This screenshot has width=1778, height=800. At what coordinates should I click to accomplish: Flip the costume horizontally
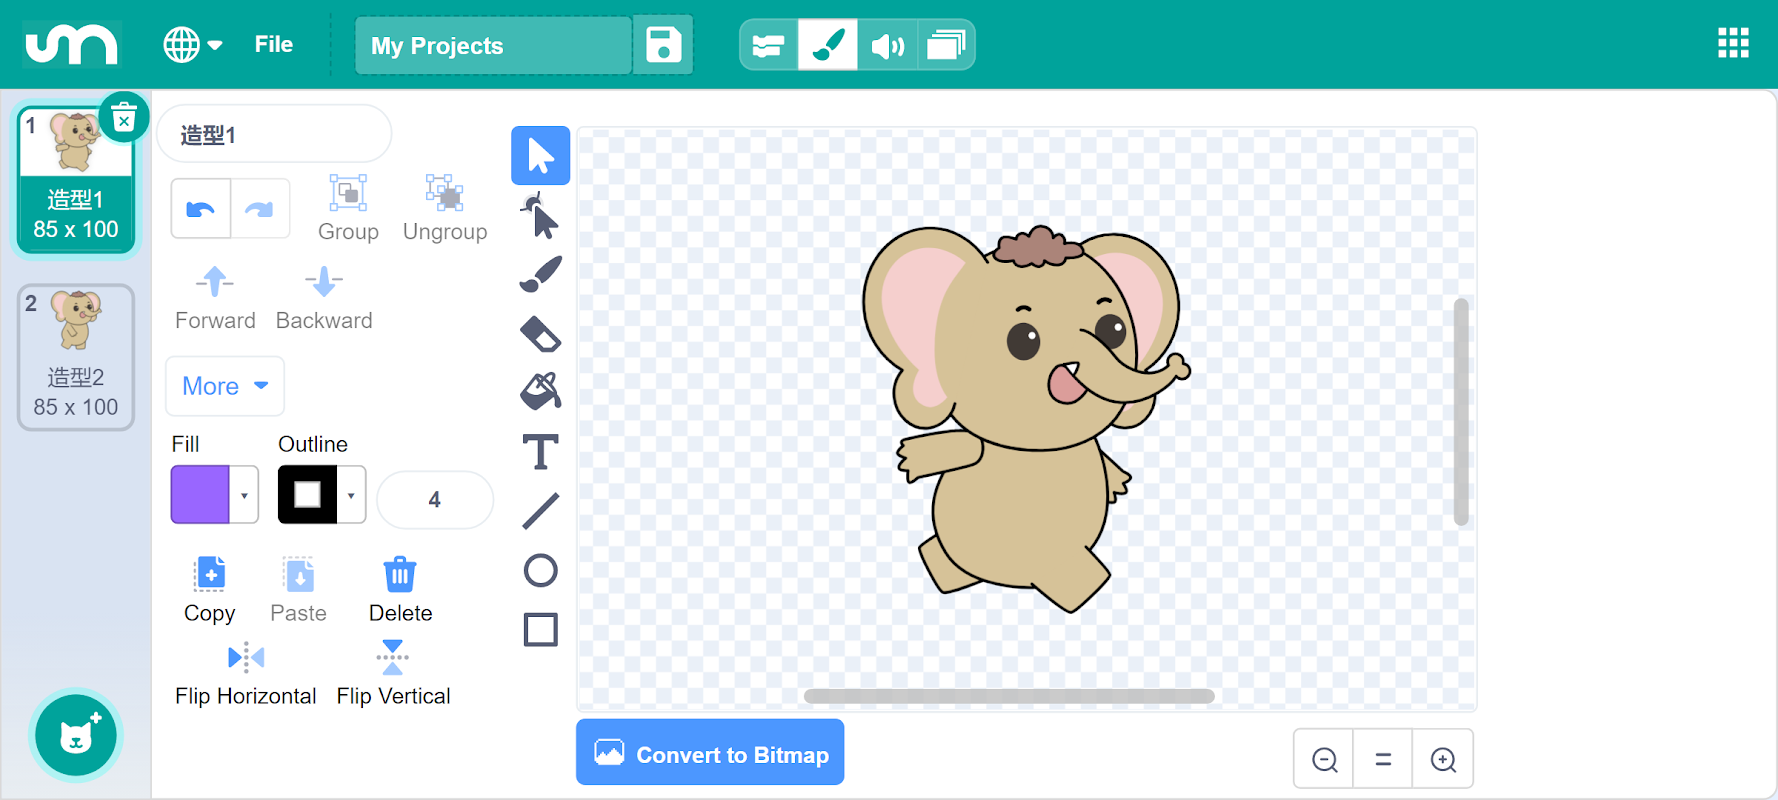pos(246,674)
